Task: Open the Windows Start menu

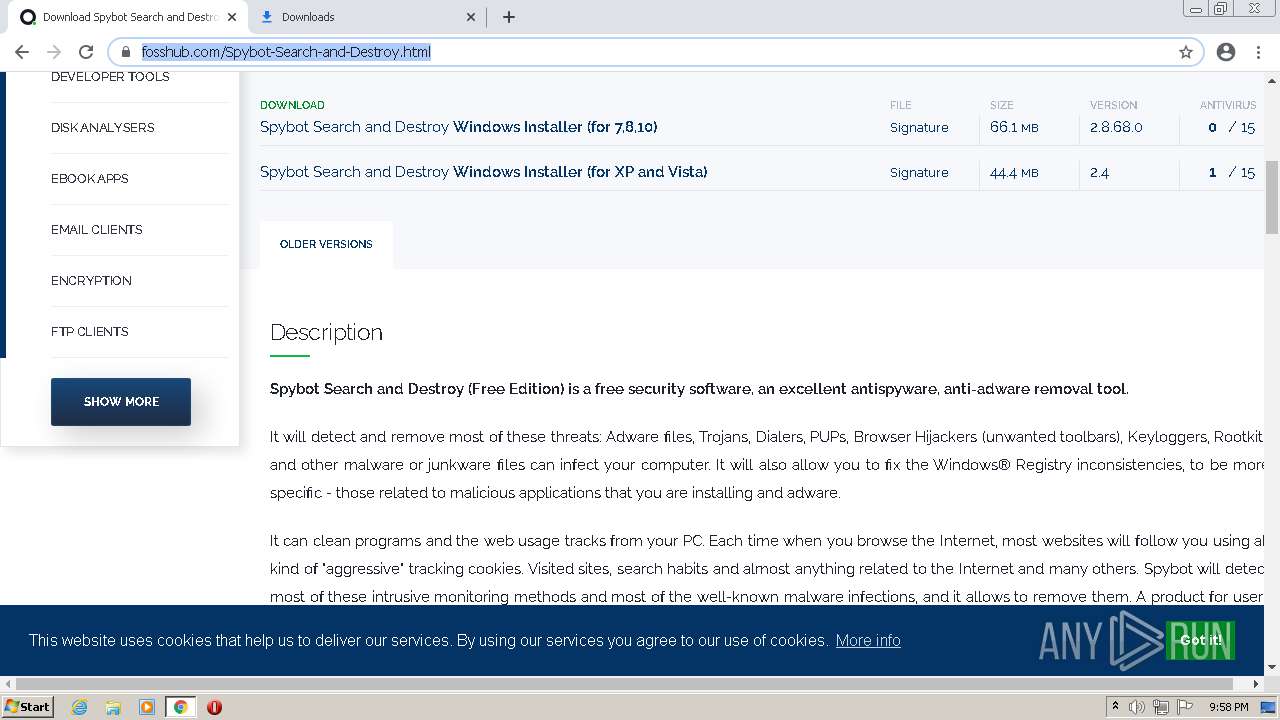Action: pos(27,707)
